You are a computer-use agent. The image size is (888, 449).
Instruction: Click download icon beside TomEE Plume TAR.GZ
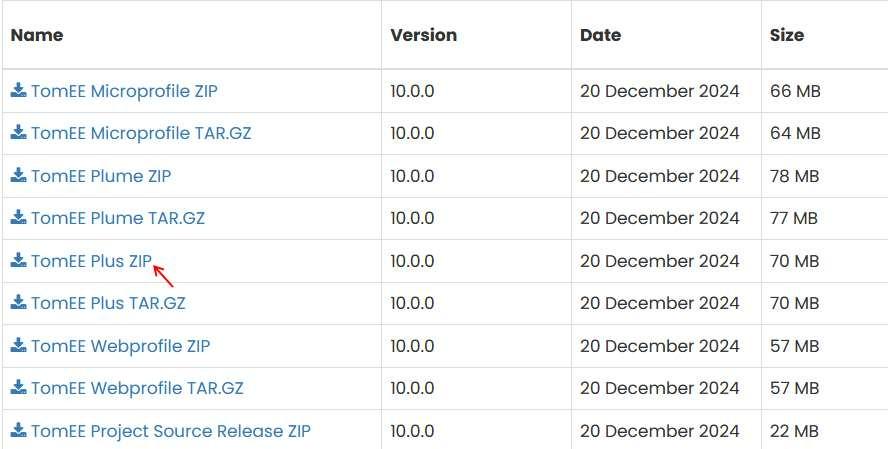[19, 217]
